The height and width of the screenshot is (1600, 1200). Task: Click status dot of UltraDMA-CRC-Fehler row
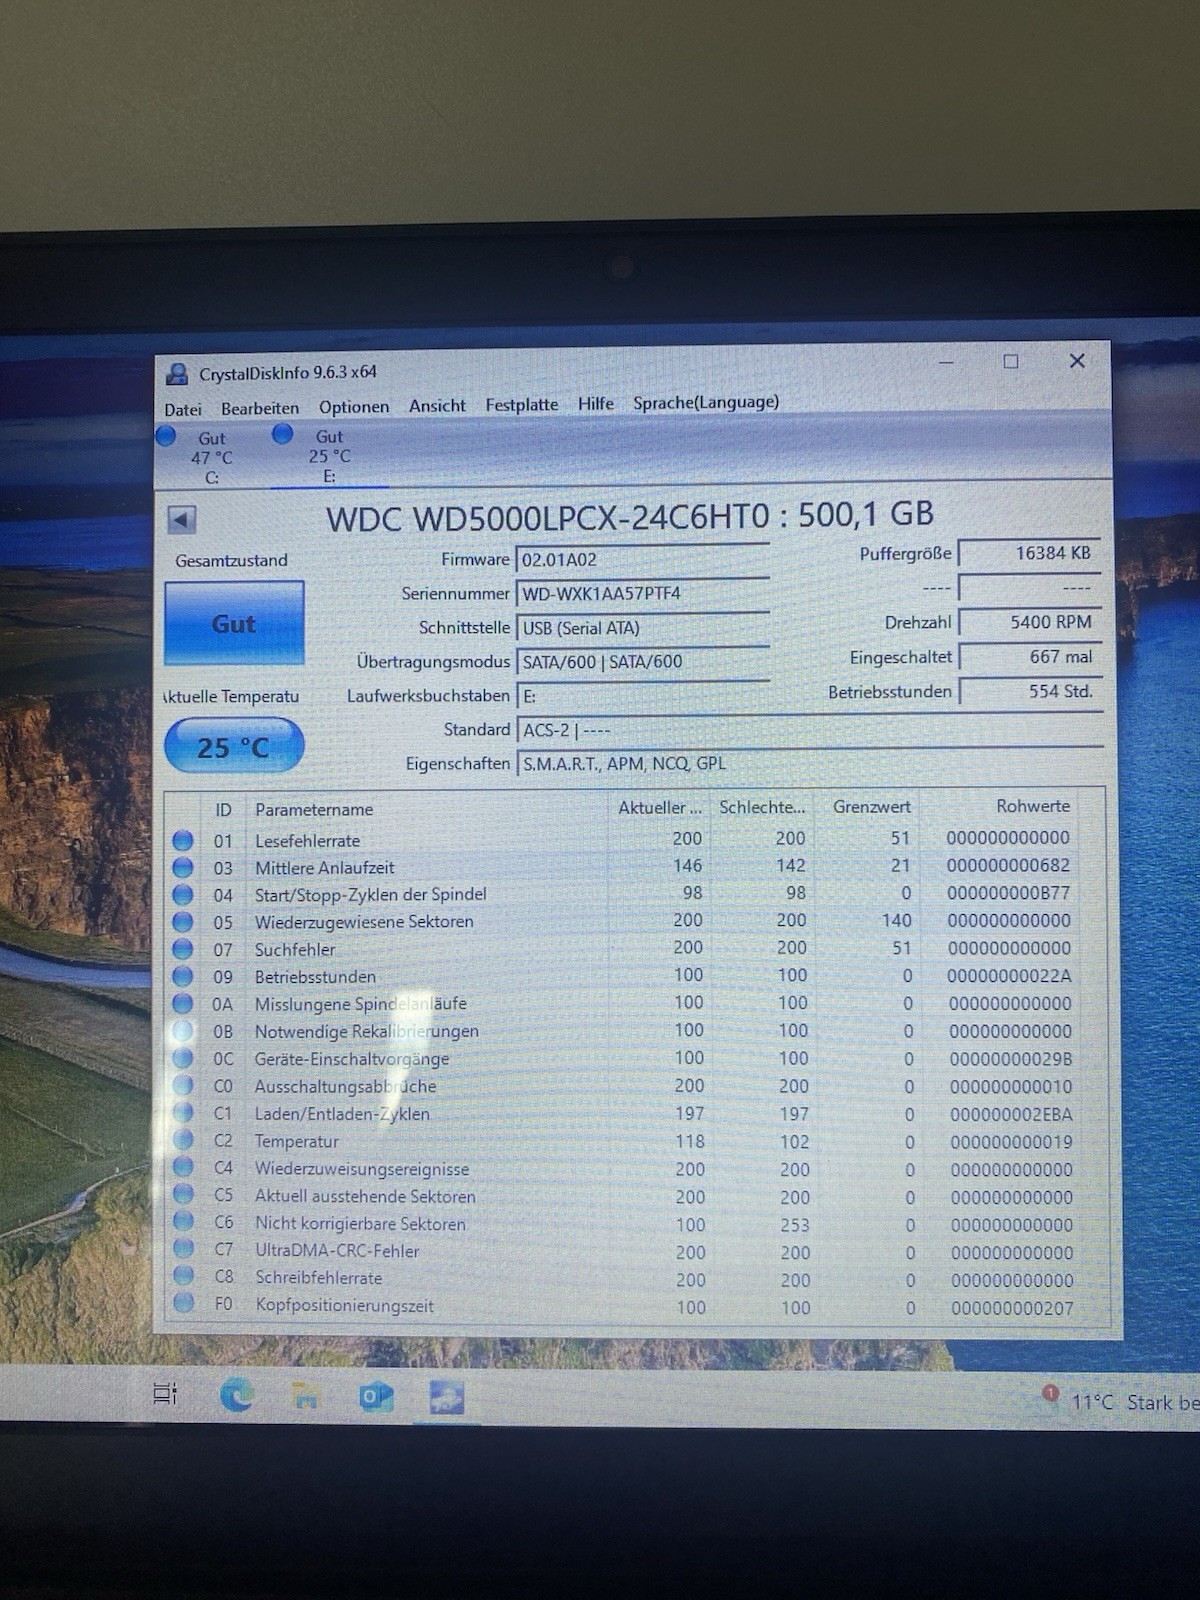point(183,1248)
